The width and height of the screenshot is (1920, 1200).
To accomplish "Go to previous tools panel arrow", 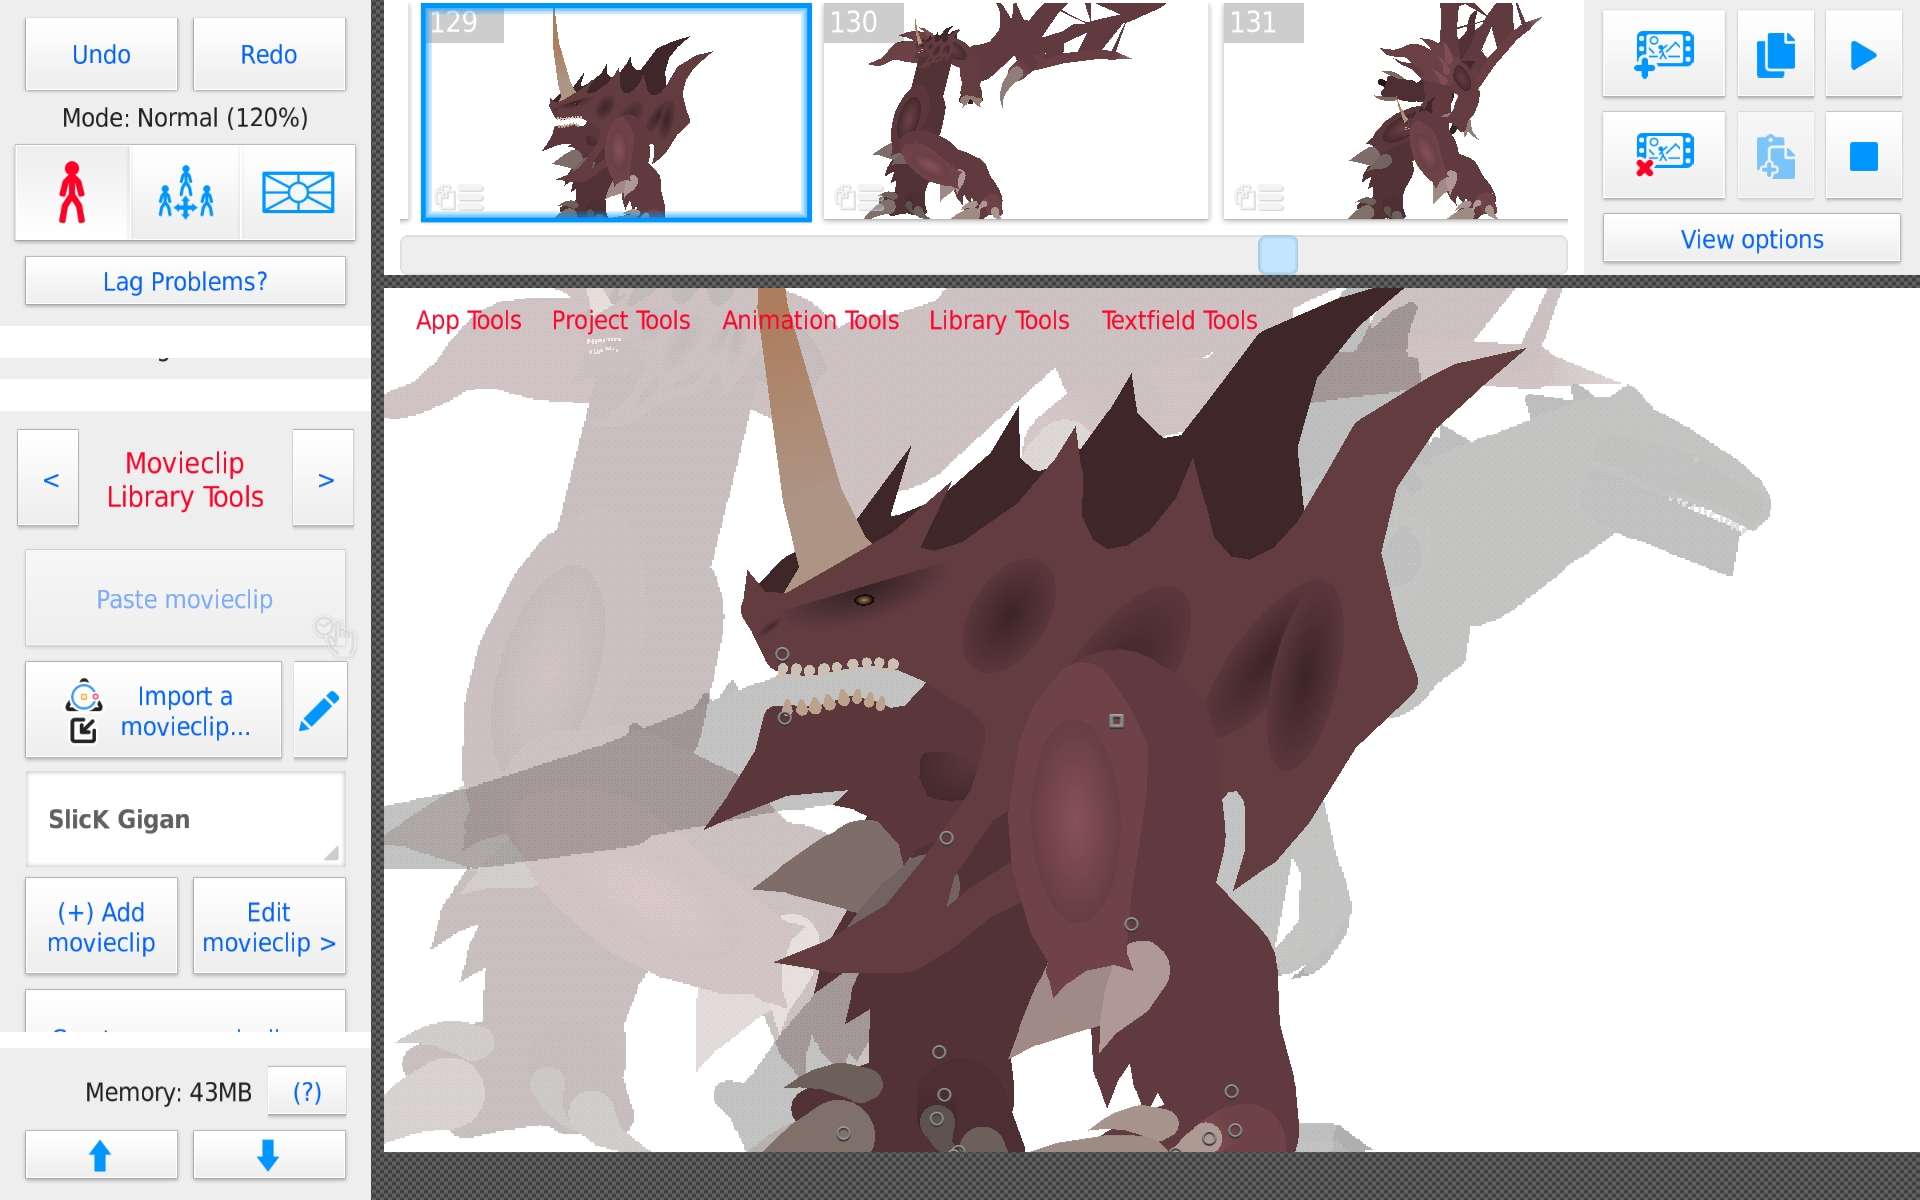I will pyautogui.click(x=49, y=479).
